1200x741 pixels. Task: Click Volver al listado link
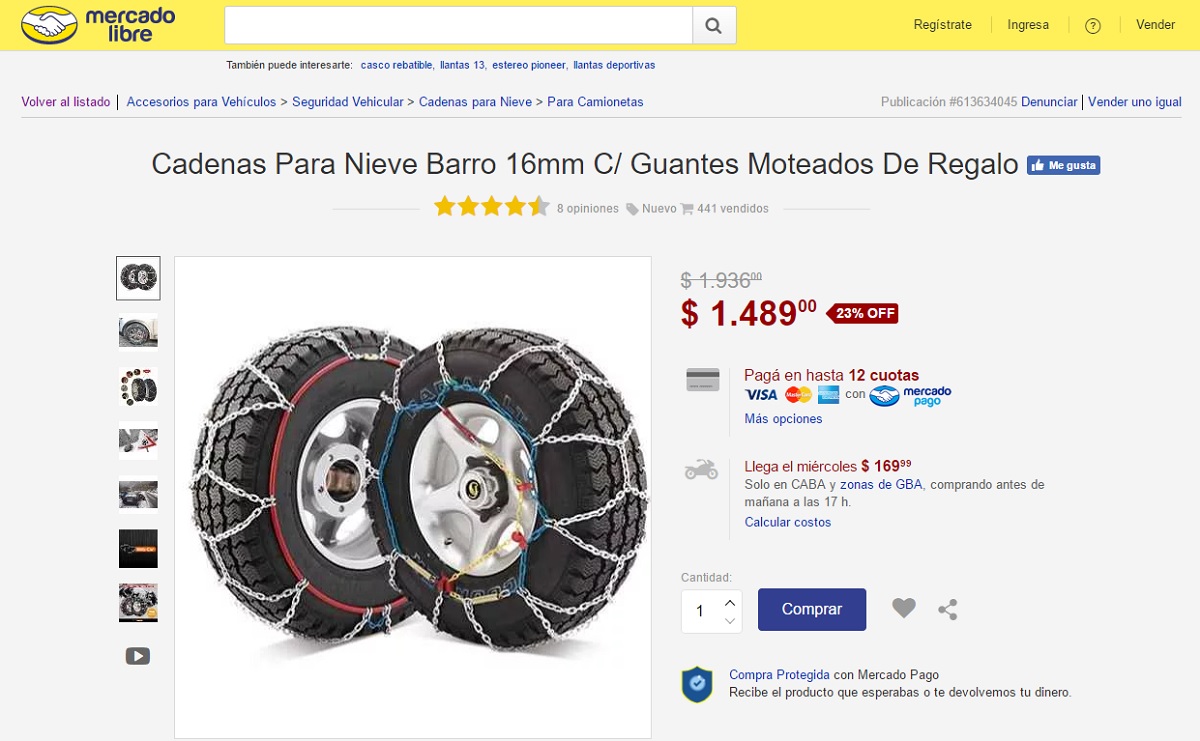[66, 102]
